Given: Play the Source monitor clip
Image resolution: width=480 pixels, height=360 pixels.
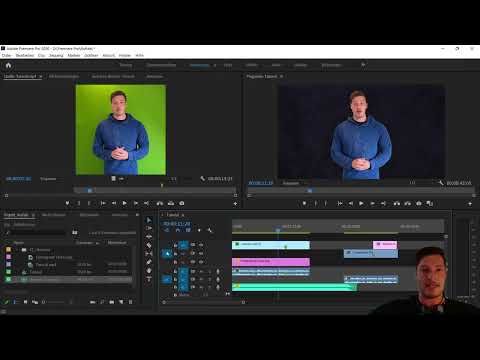Looking at the screenshot, I should (x=124, y=203).
